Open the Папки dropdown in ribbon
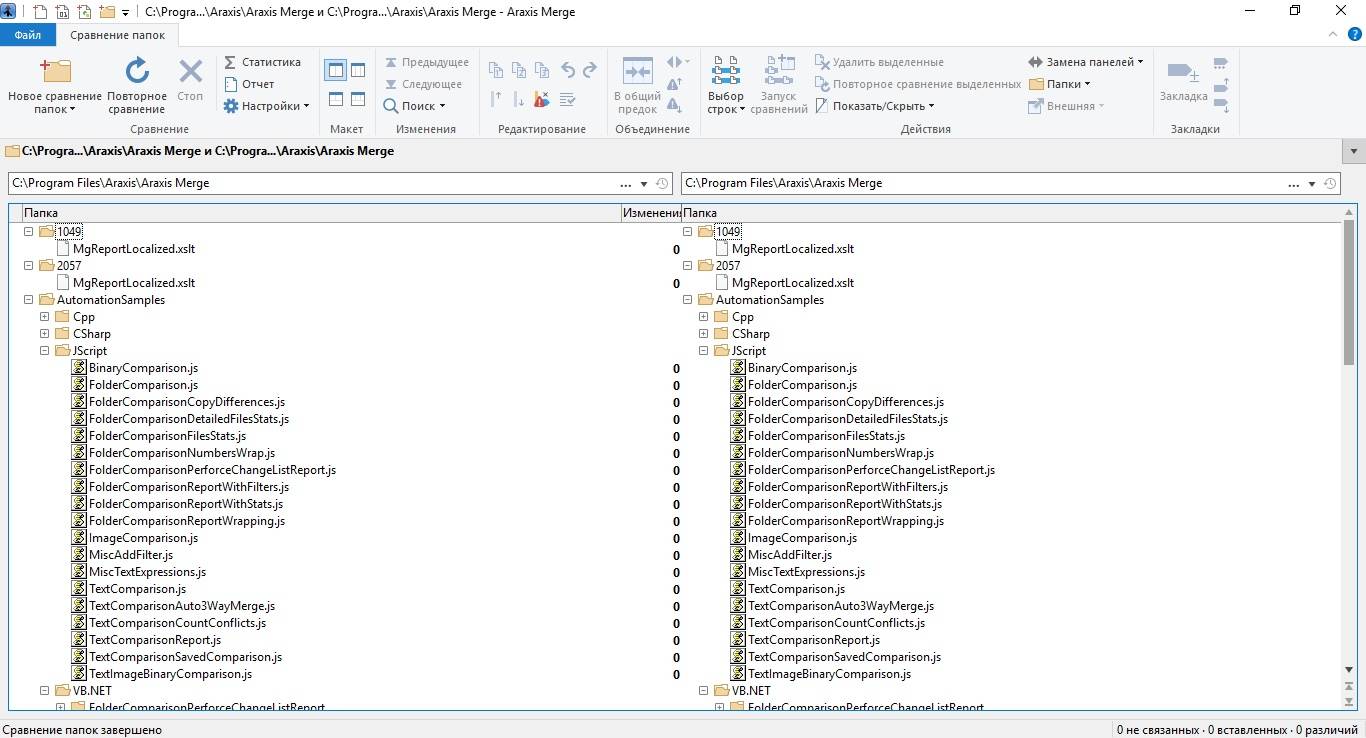 click(1060, 84)
